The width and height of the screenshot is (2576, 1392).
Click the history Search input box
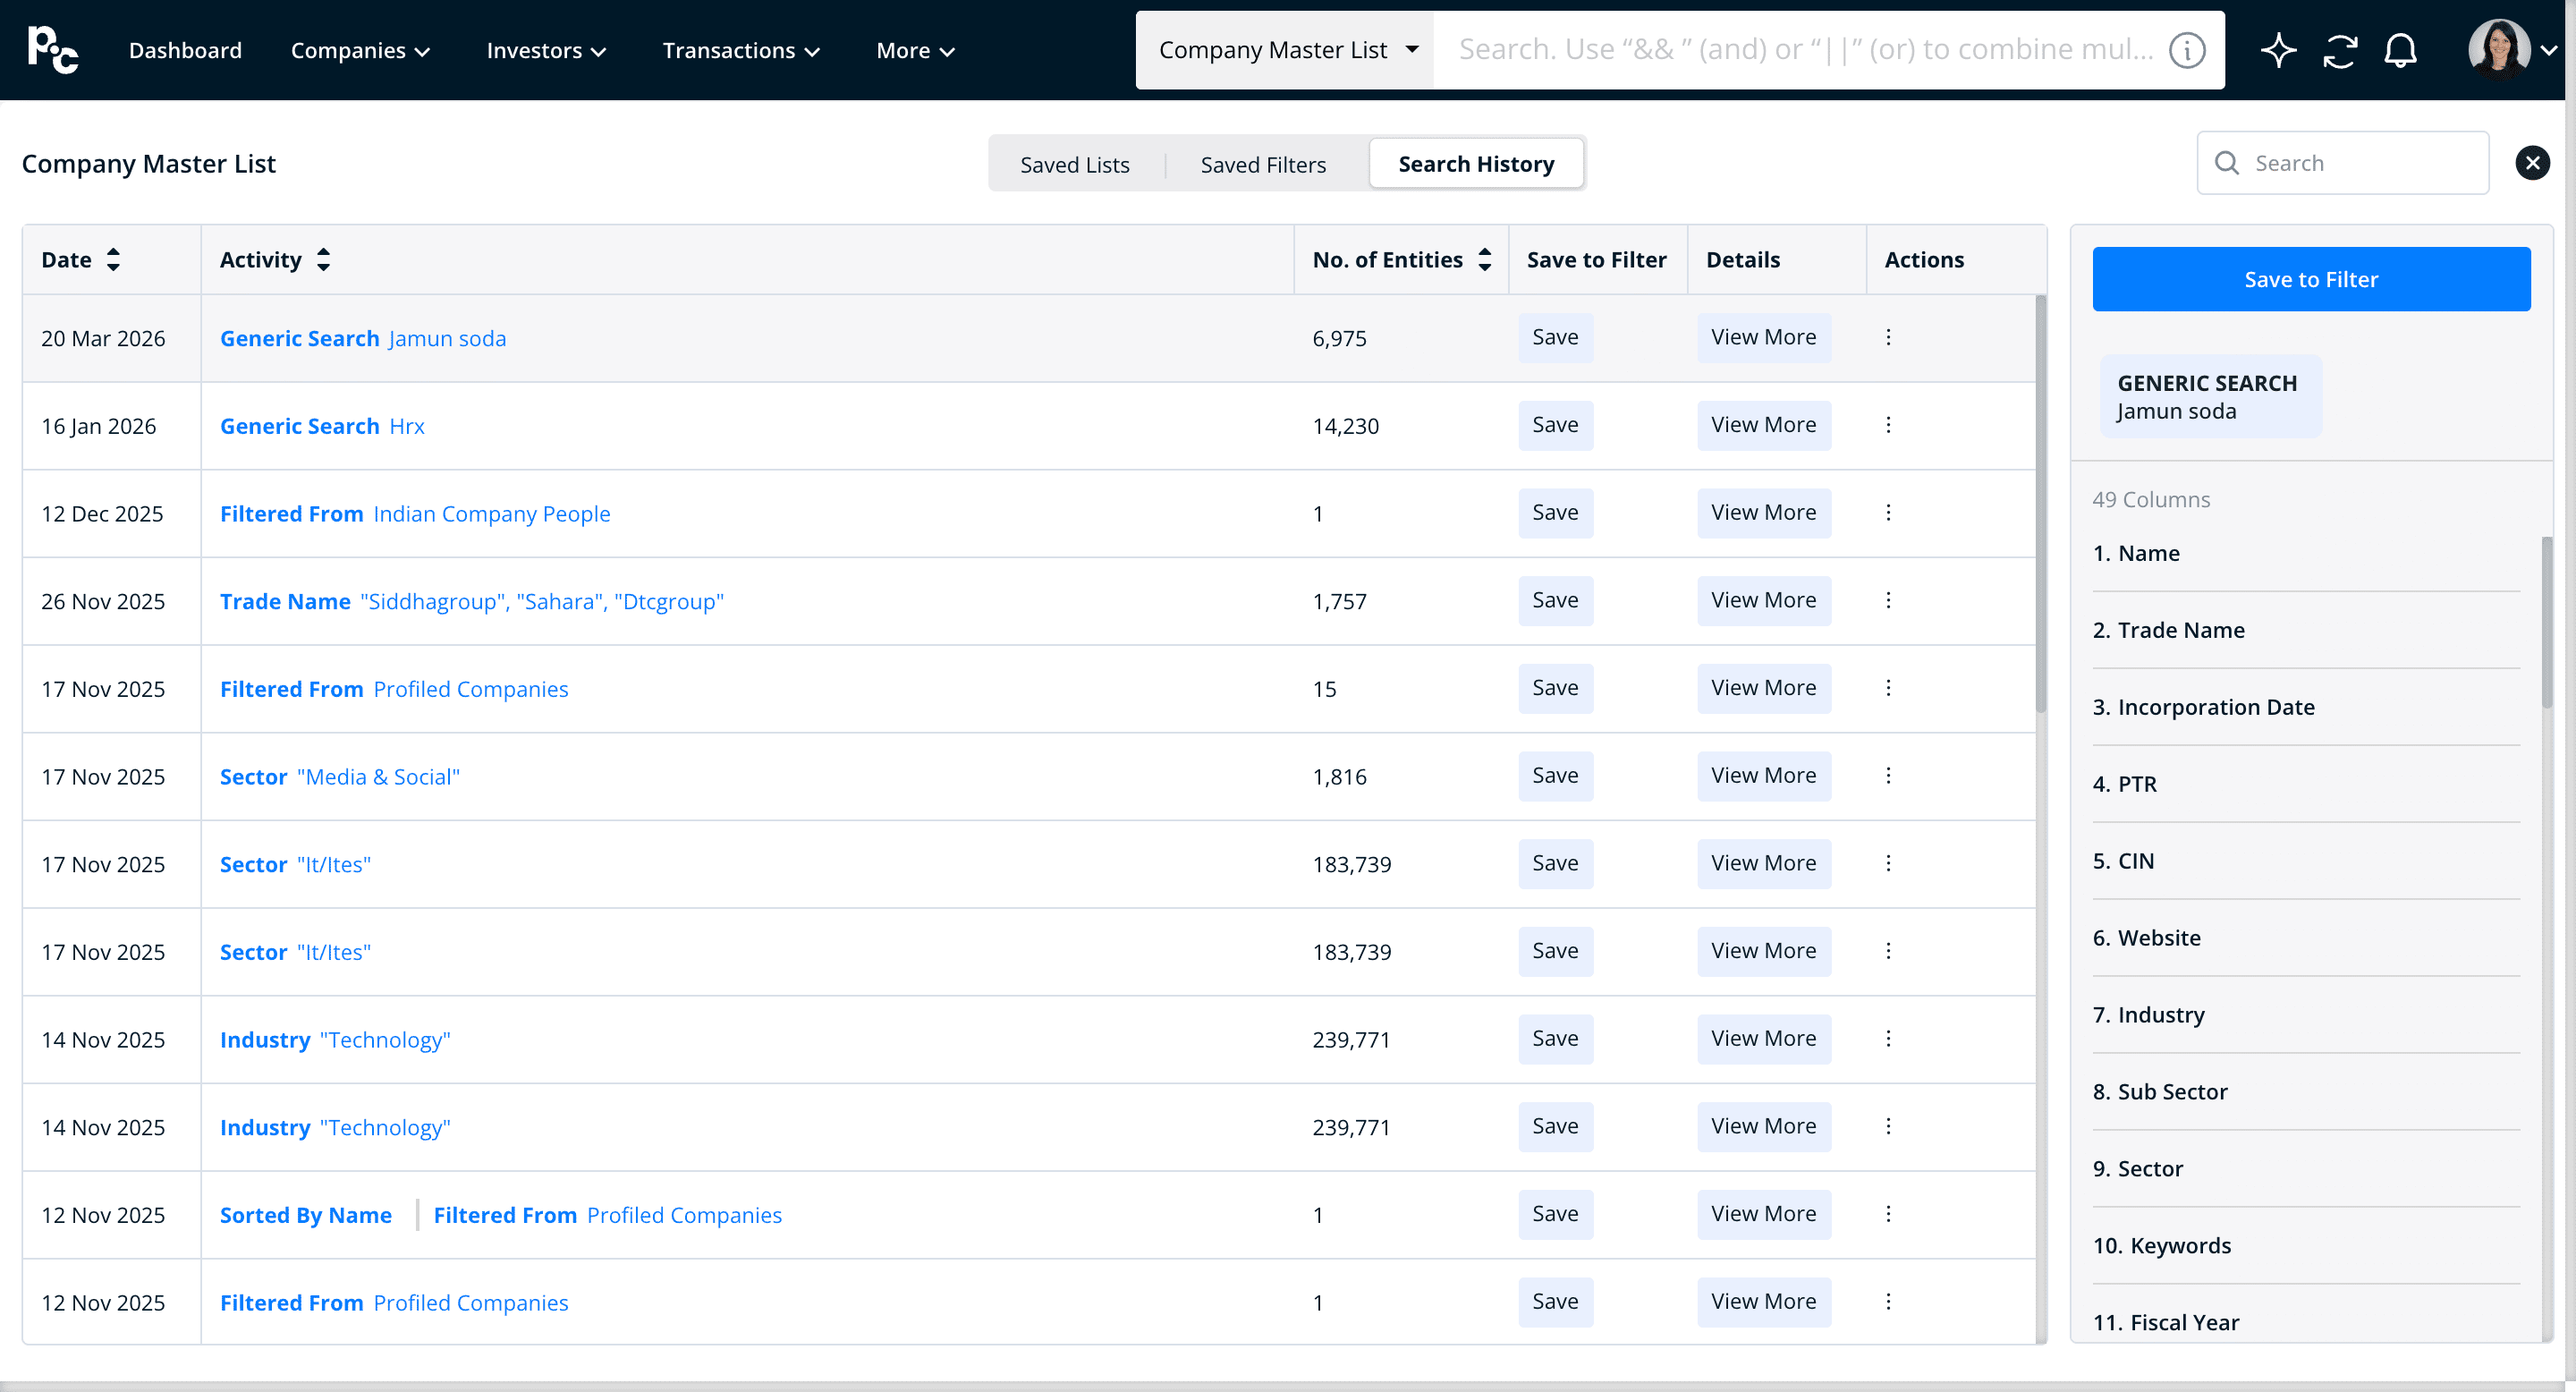(x=2342, y=163)
